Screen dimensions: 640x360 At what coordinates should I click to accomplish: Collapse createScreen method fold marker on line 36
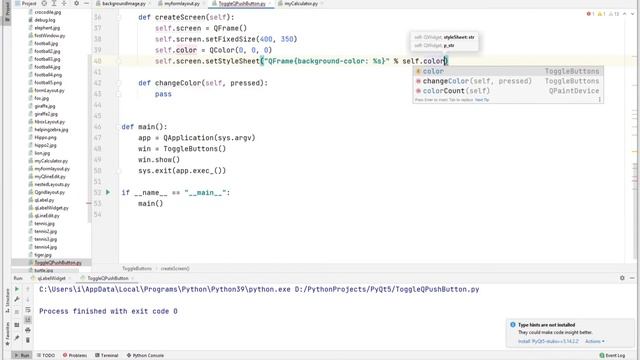pos(119,18)
